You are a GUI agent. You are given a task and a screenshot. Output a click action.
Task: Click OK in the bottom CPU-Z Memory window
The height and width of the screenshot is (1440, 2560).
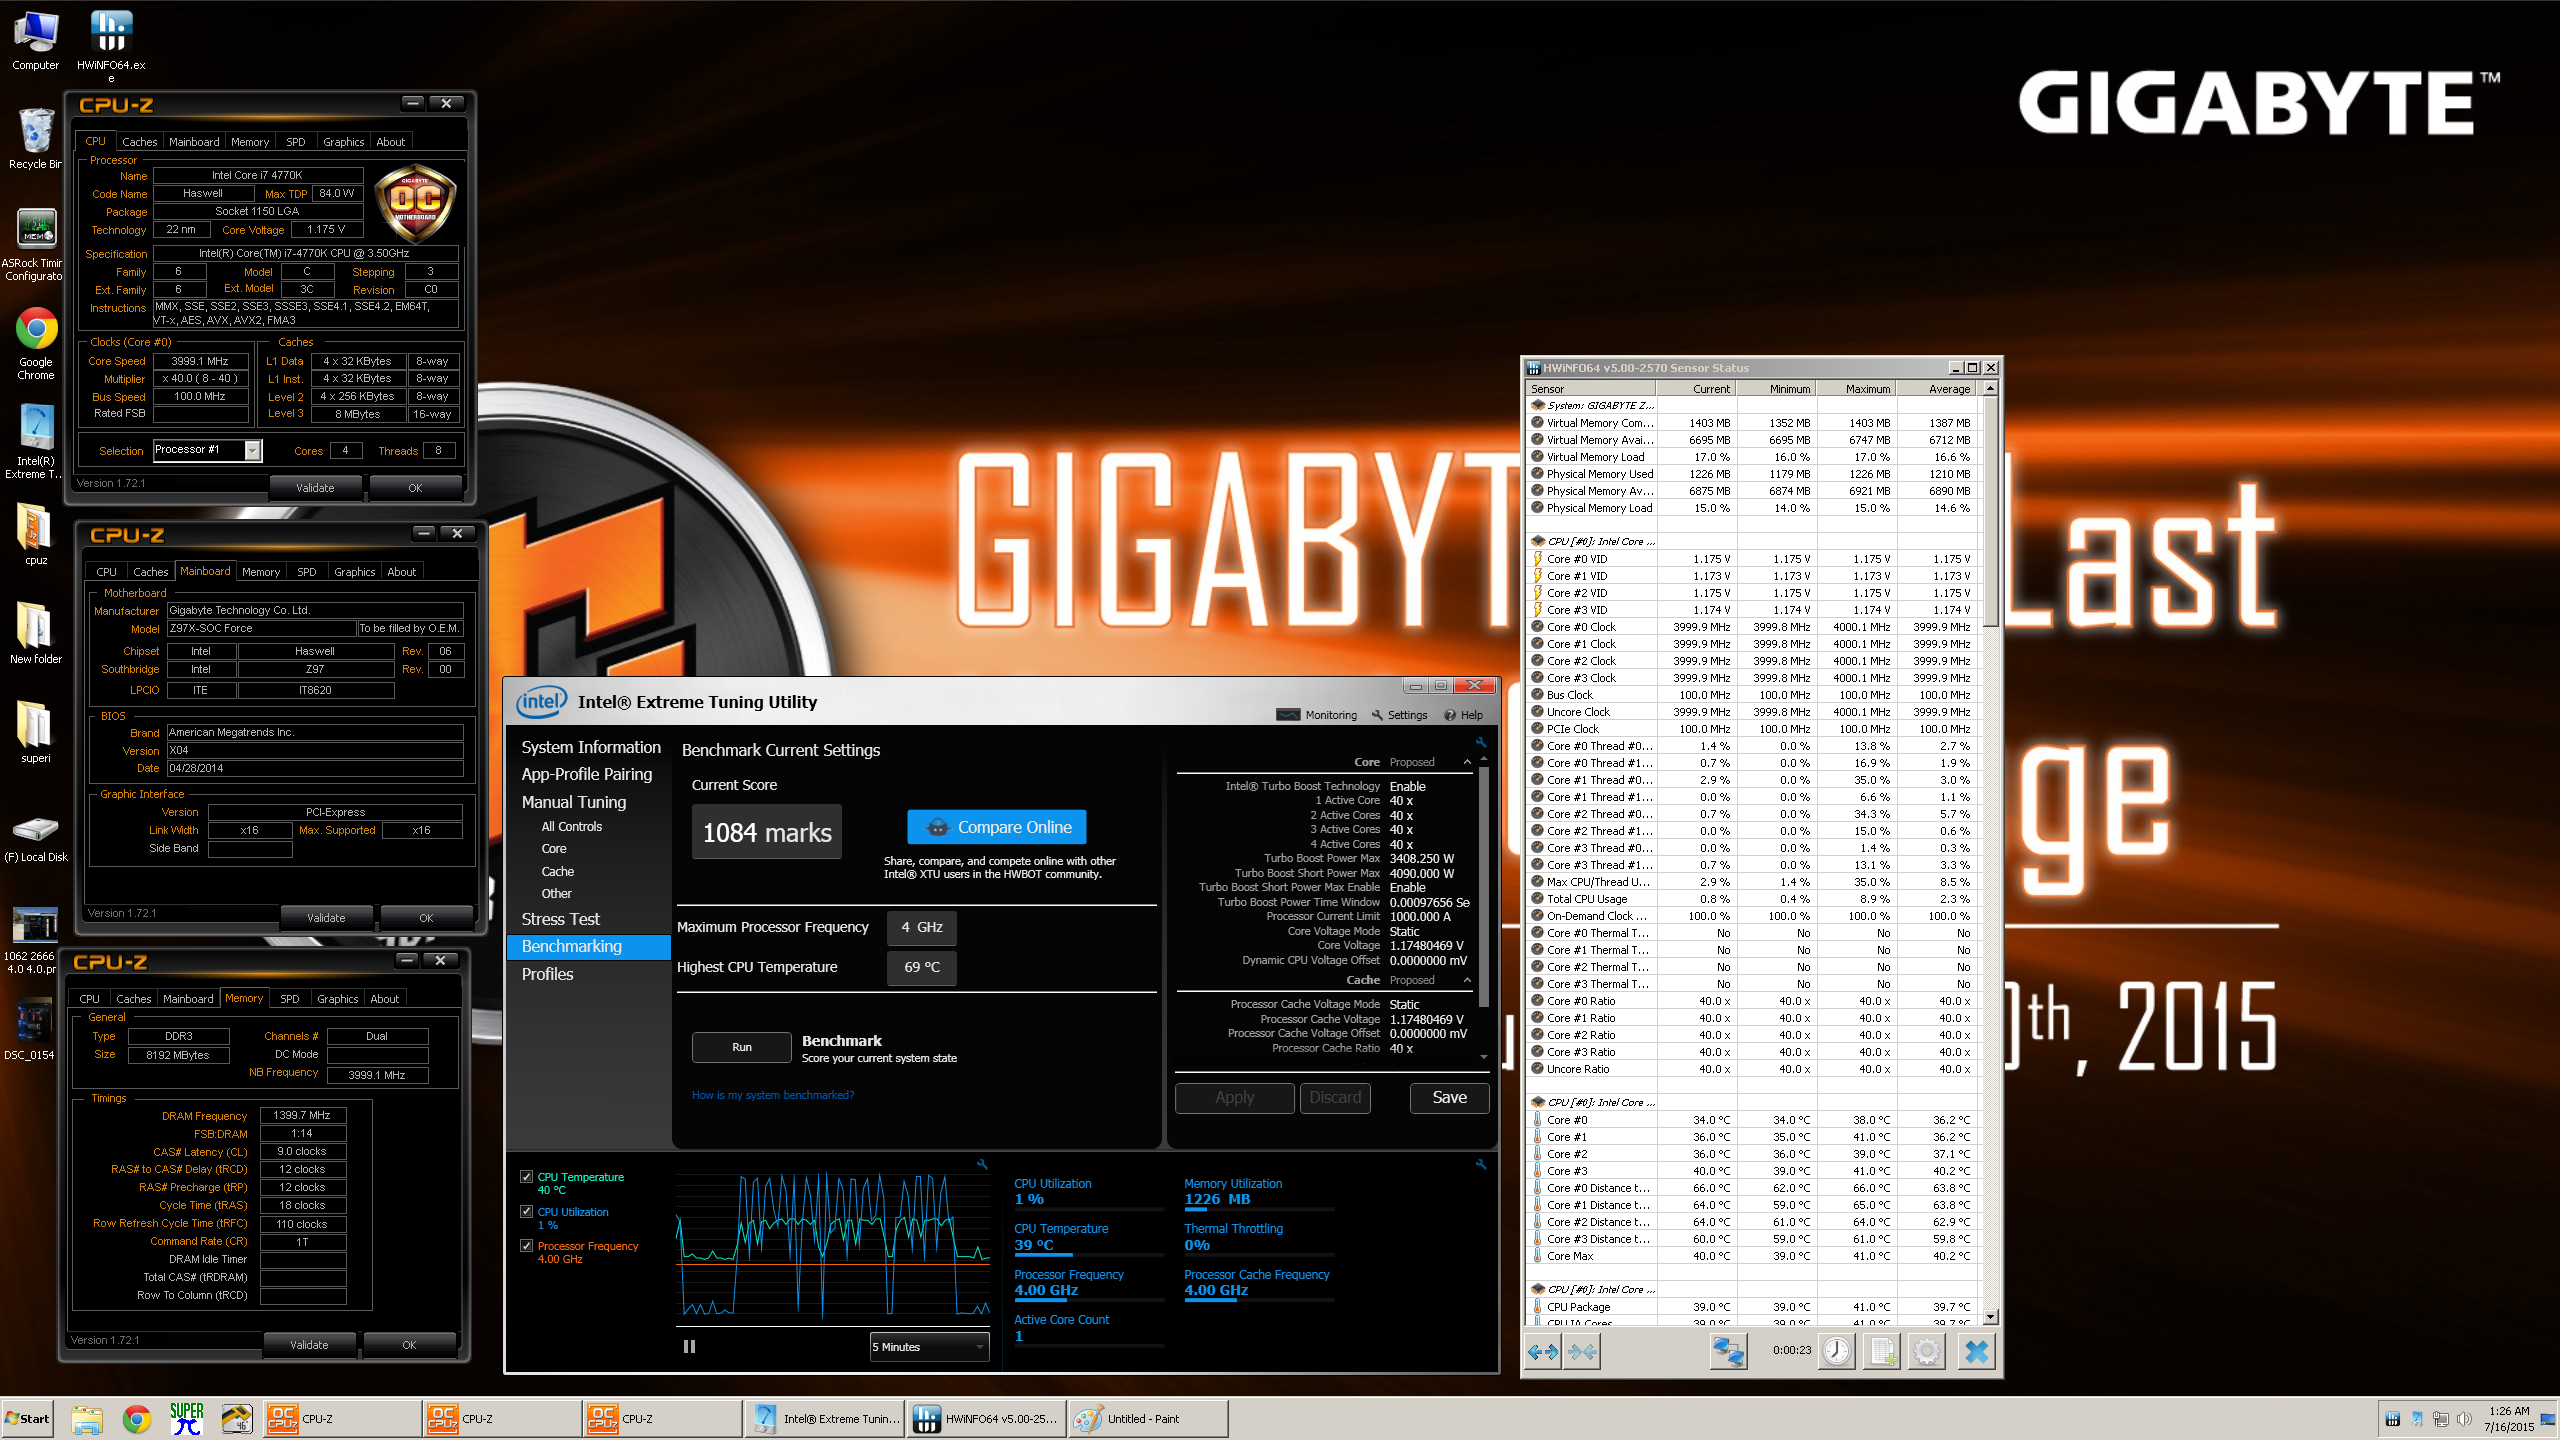(x=409, y=1345)
